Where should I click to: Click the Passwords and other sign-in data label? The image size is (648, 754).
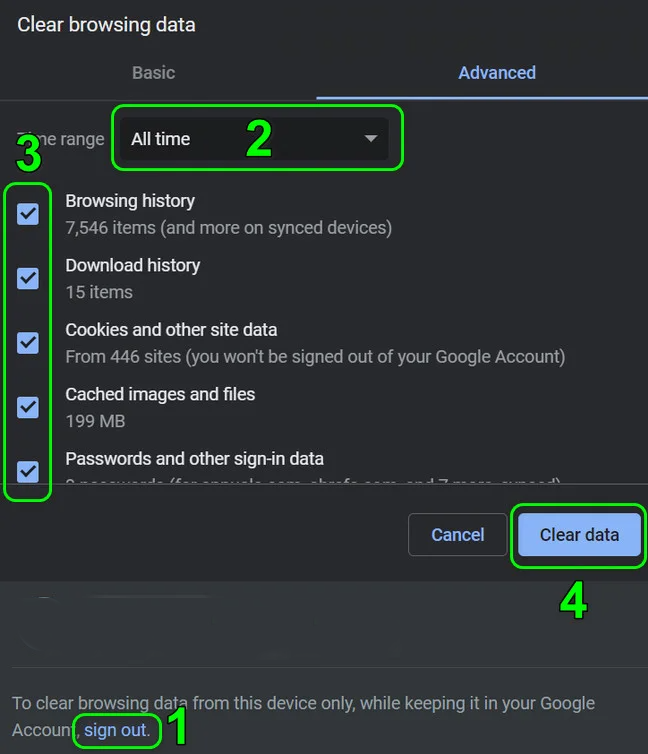pos(194,459)
